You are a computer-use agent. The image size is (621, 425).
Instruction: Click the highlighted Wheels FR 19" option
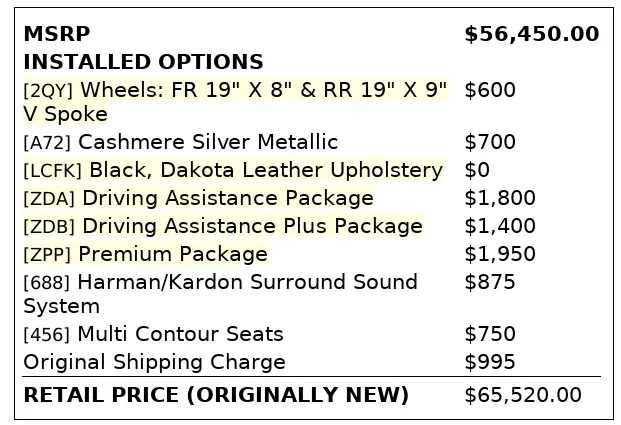coord(235,91)
